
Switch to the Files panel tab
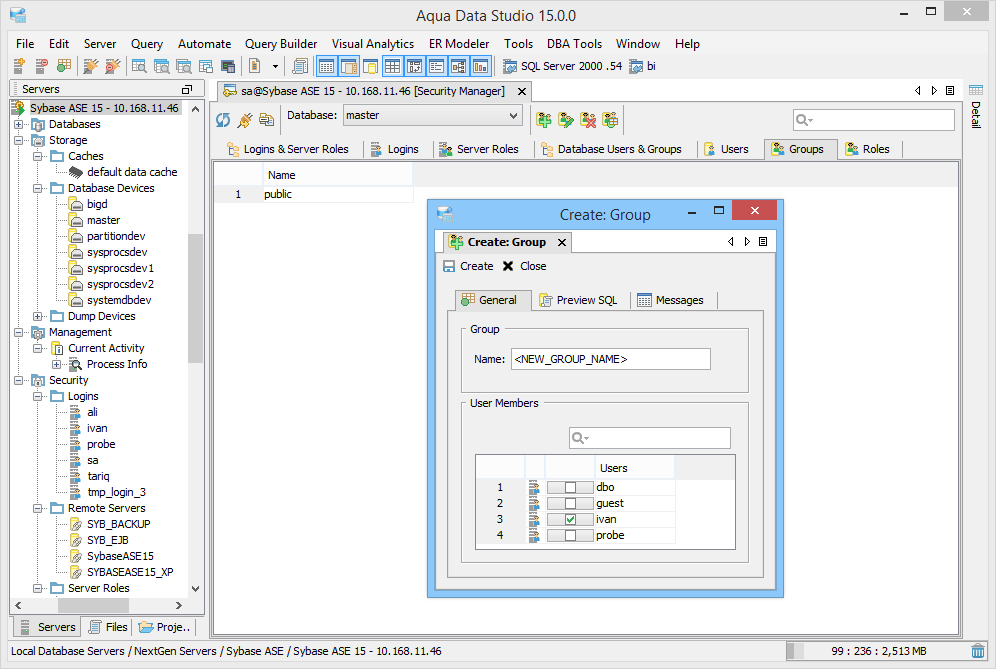(x=108, y=627)
